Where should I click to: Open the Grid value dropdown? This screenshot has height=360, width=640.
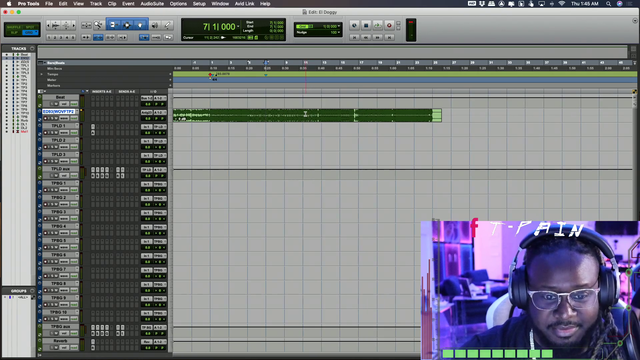[339, 26]
